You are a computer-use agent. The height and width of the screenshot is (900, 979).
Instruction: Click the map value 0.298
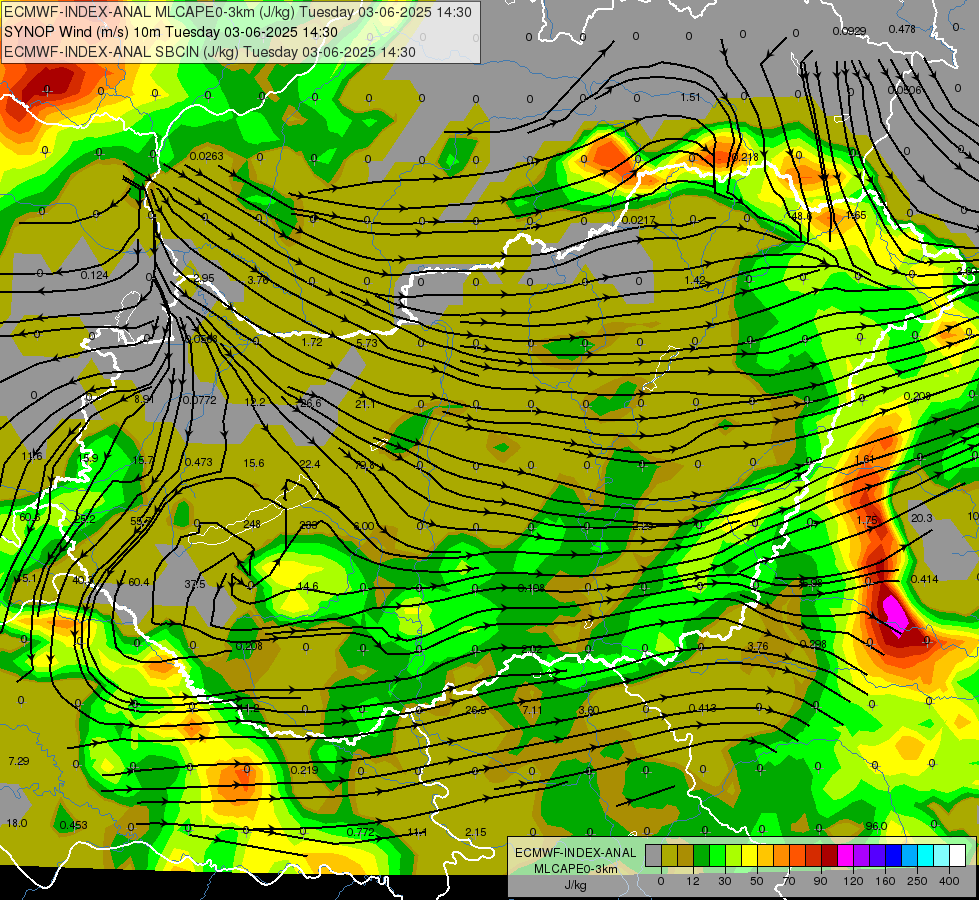(814, 644)
